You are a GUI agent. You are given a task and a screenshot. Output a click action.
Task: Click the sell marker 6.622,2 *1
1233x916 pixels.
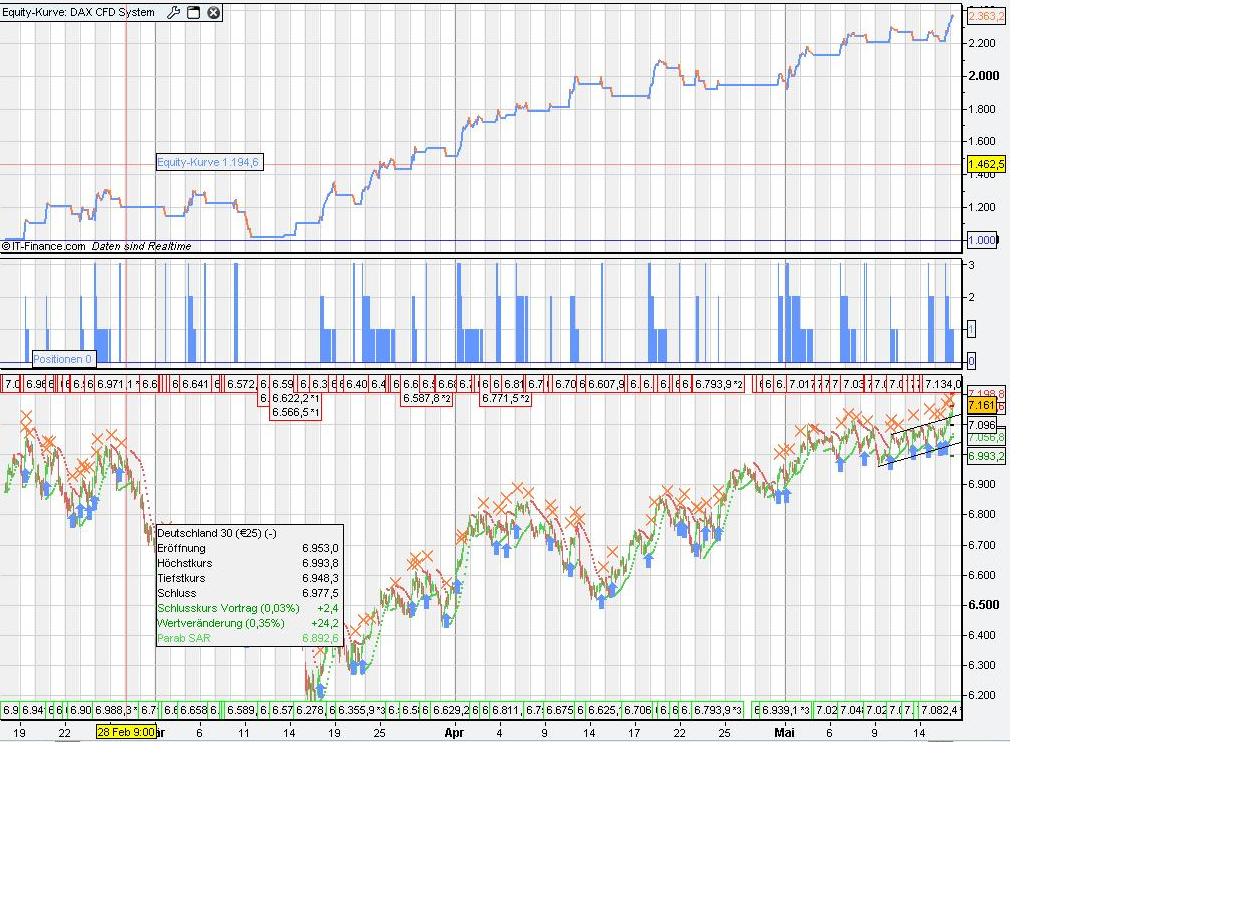coord(296,398)
